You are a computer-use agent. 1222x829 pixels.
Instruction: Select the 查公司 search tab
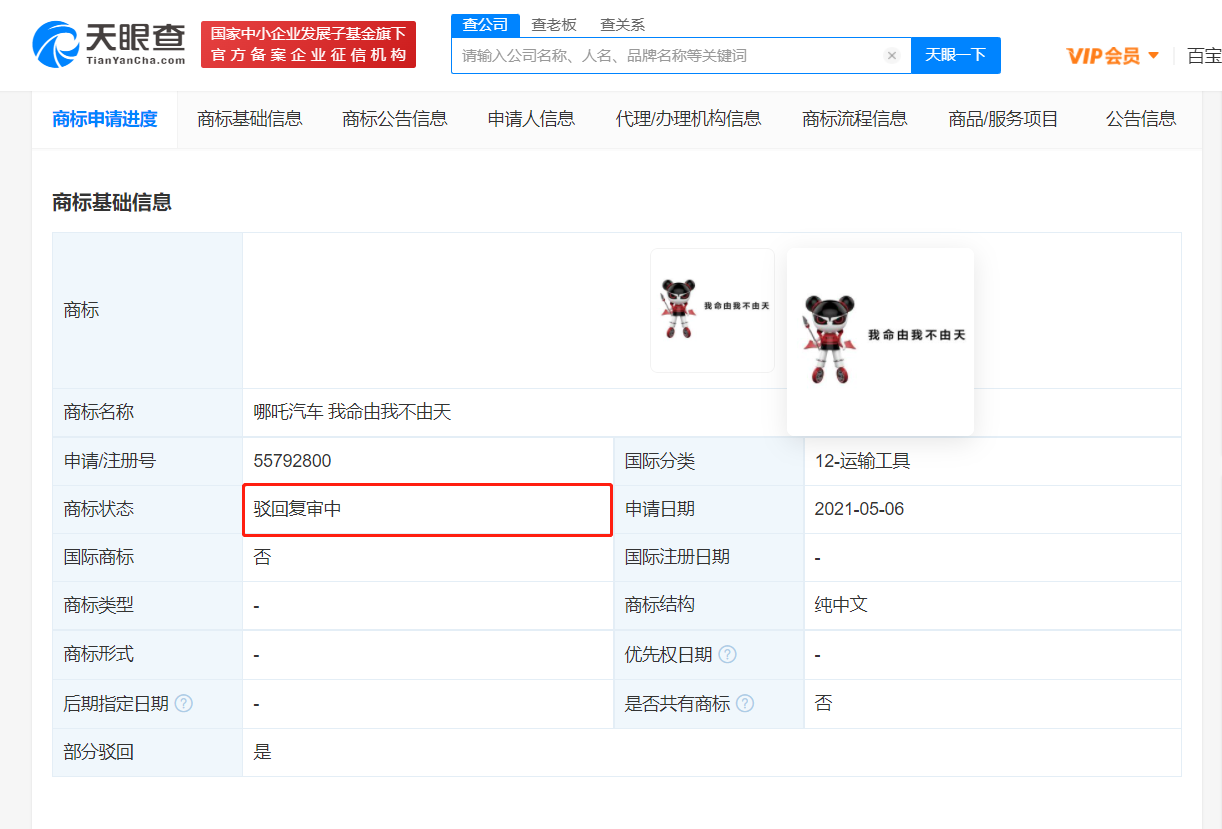click(x=485, y=25)
